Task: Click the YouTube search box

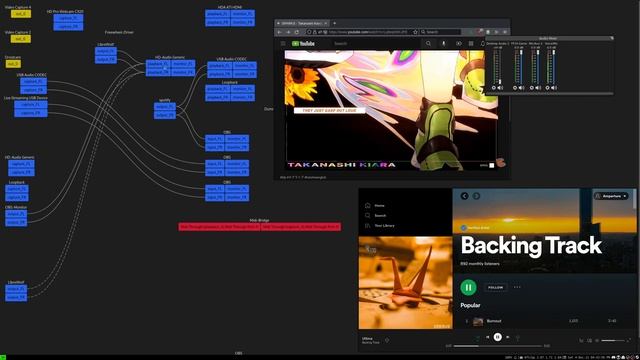Action: tap(376, 43)
